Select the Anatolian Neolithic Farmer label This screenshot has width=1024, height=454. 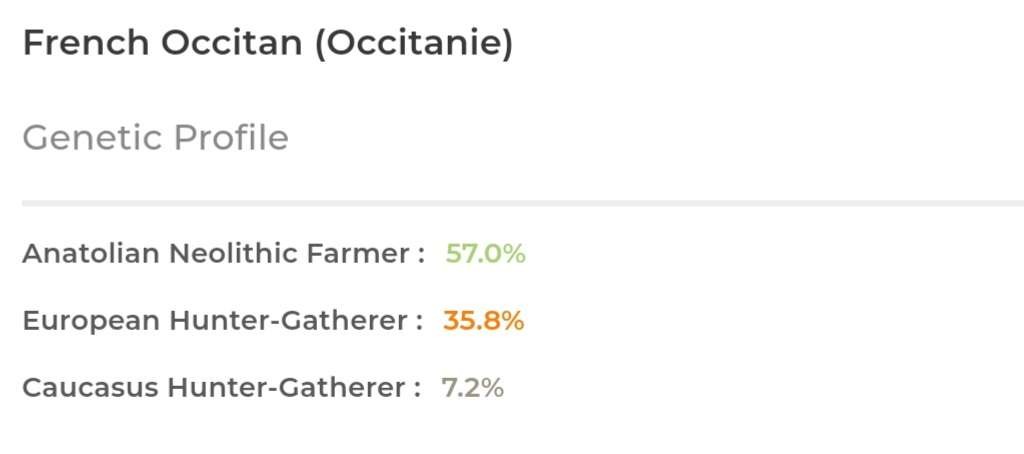224,253
